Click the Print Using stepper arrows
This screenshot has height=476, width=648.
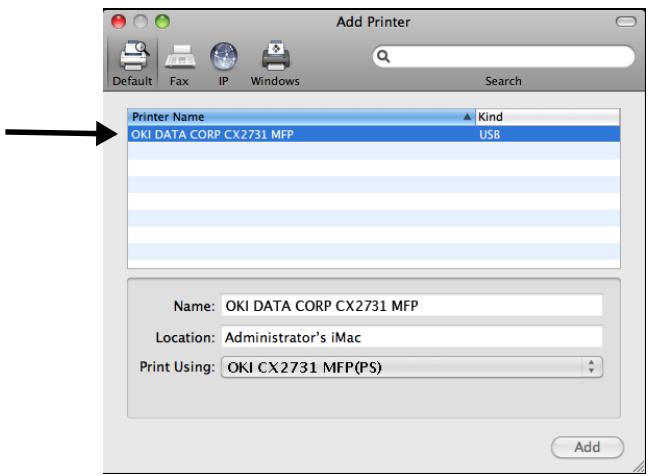[x=591, y=367]
